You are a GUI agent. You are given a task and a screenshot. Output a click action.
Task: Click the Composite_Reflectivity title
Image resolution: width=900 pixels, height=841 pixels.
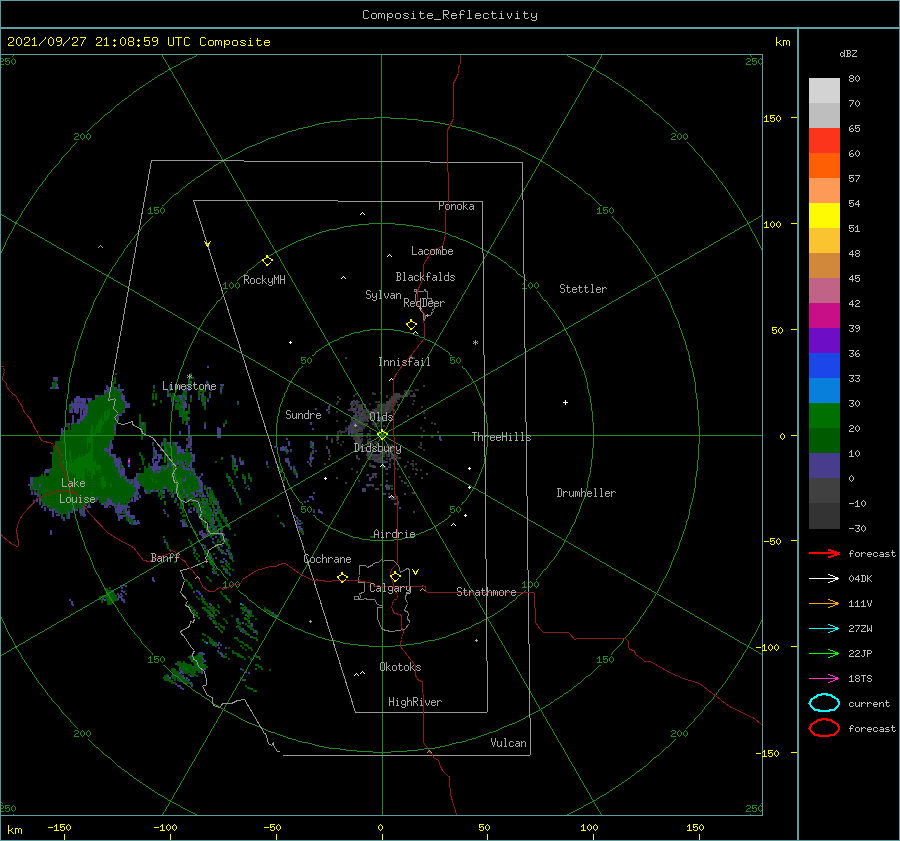[450, 15]
